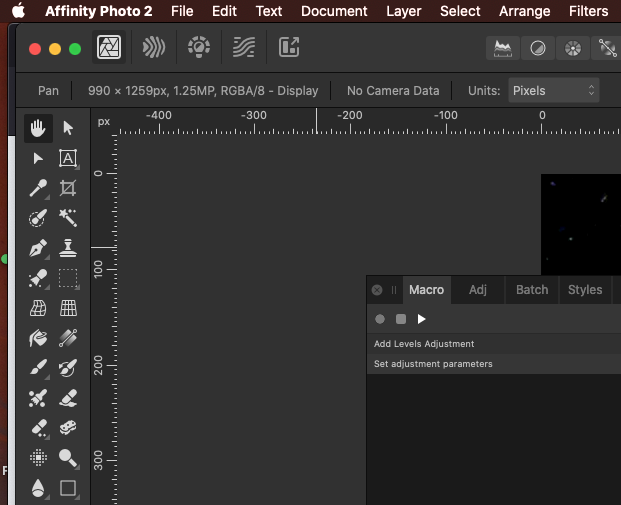Select the pixel grid dotted tool
This screenshot has height=505, width=621.
38,458
